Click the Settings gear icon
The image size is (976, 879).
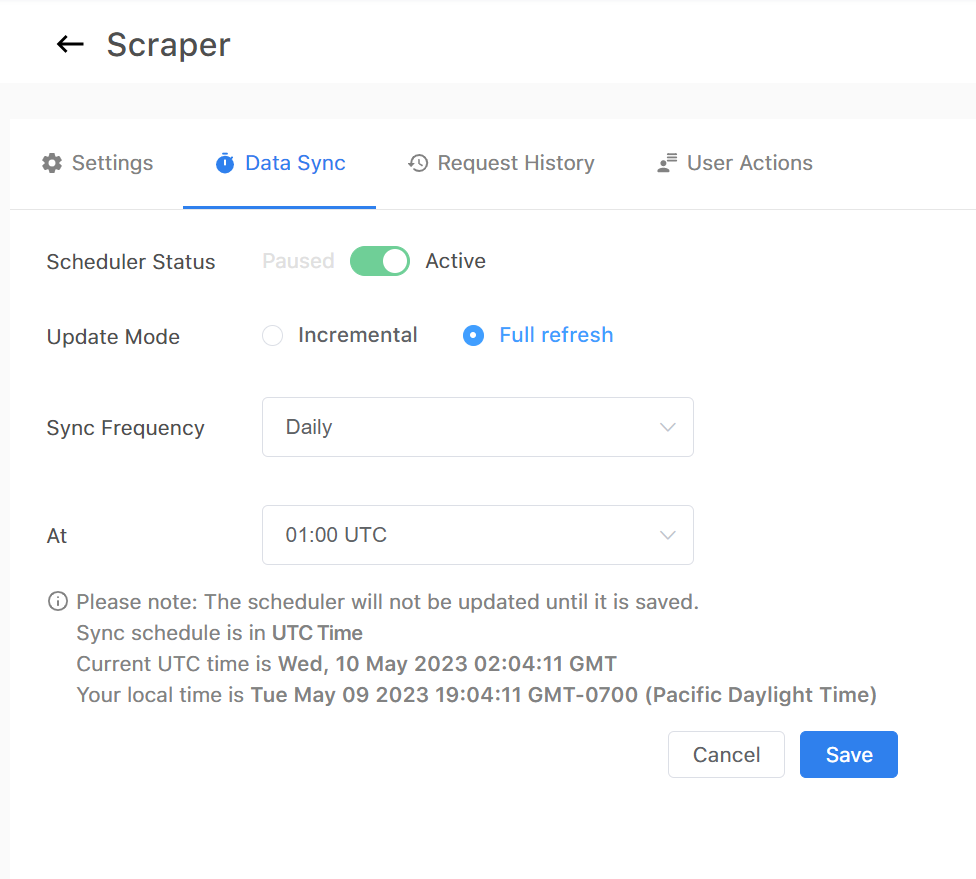click(x=52, y=163)
